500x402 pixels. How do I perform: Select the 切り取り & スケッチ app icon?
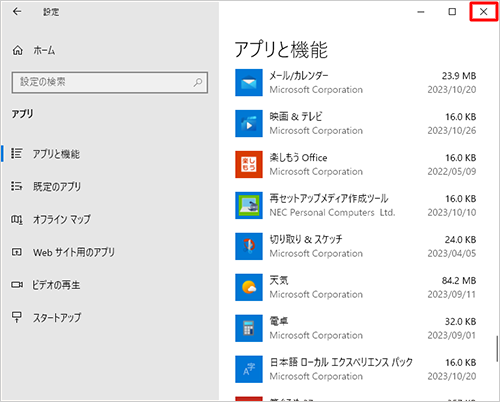(249, 246)
